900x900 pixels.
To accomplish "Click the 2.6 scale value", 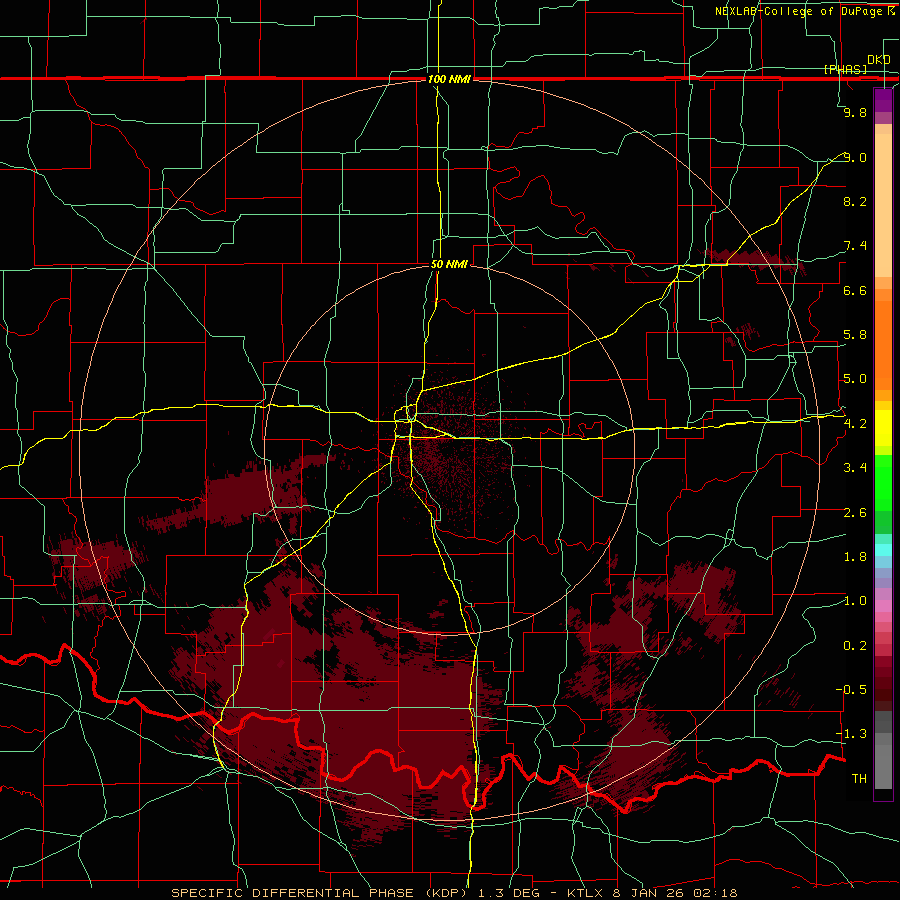I will (855, 513).
